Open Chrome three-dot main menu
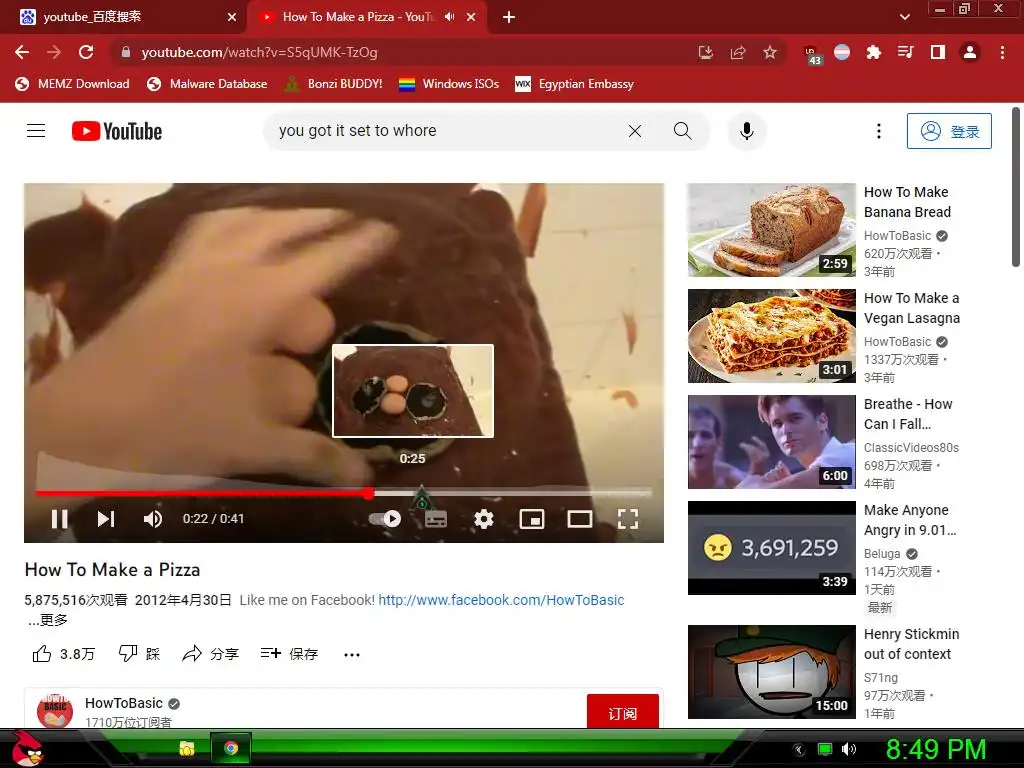The height and width of the screenshot is (768, 1024). point(1002,52)
